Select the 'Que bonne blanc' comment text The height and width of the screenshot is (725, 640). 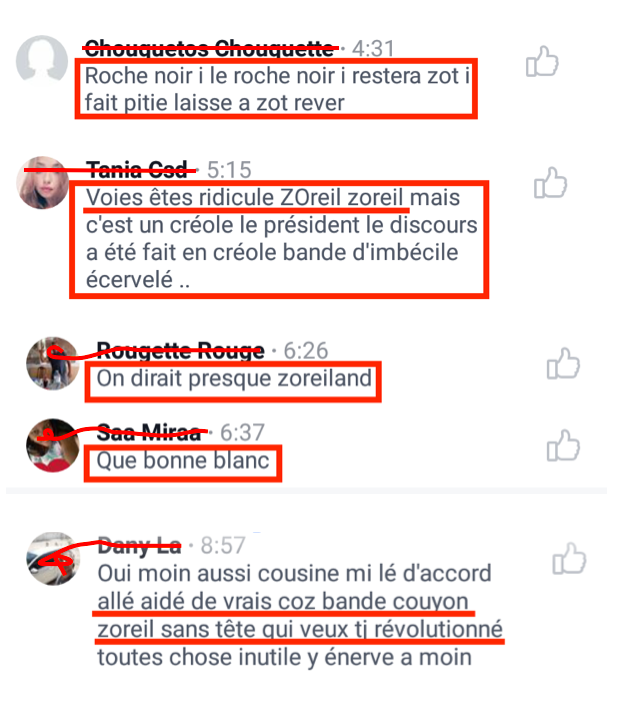[183, 461]
